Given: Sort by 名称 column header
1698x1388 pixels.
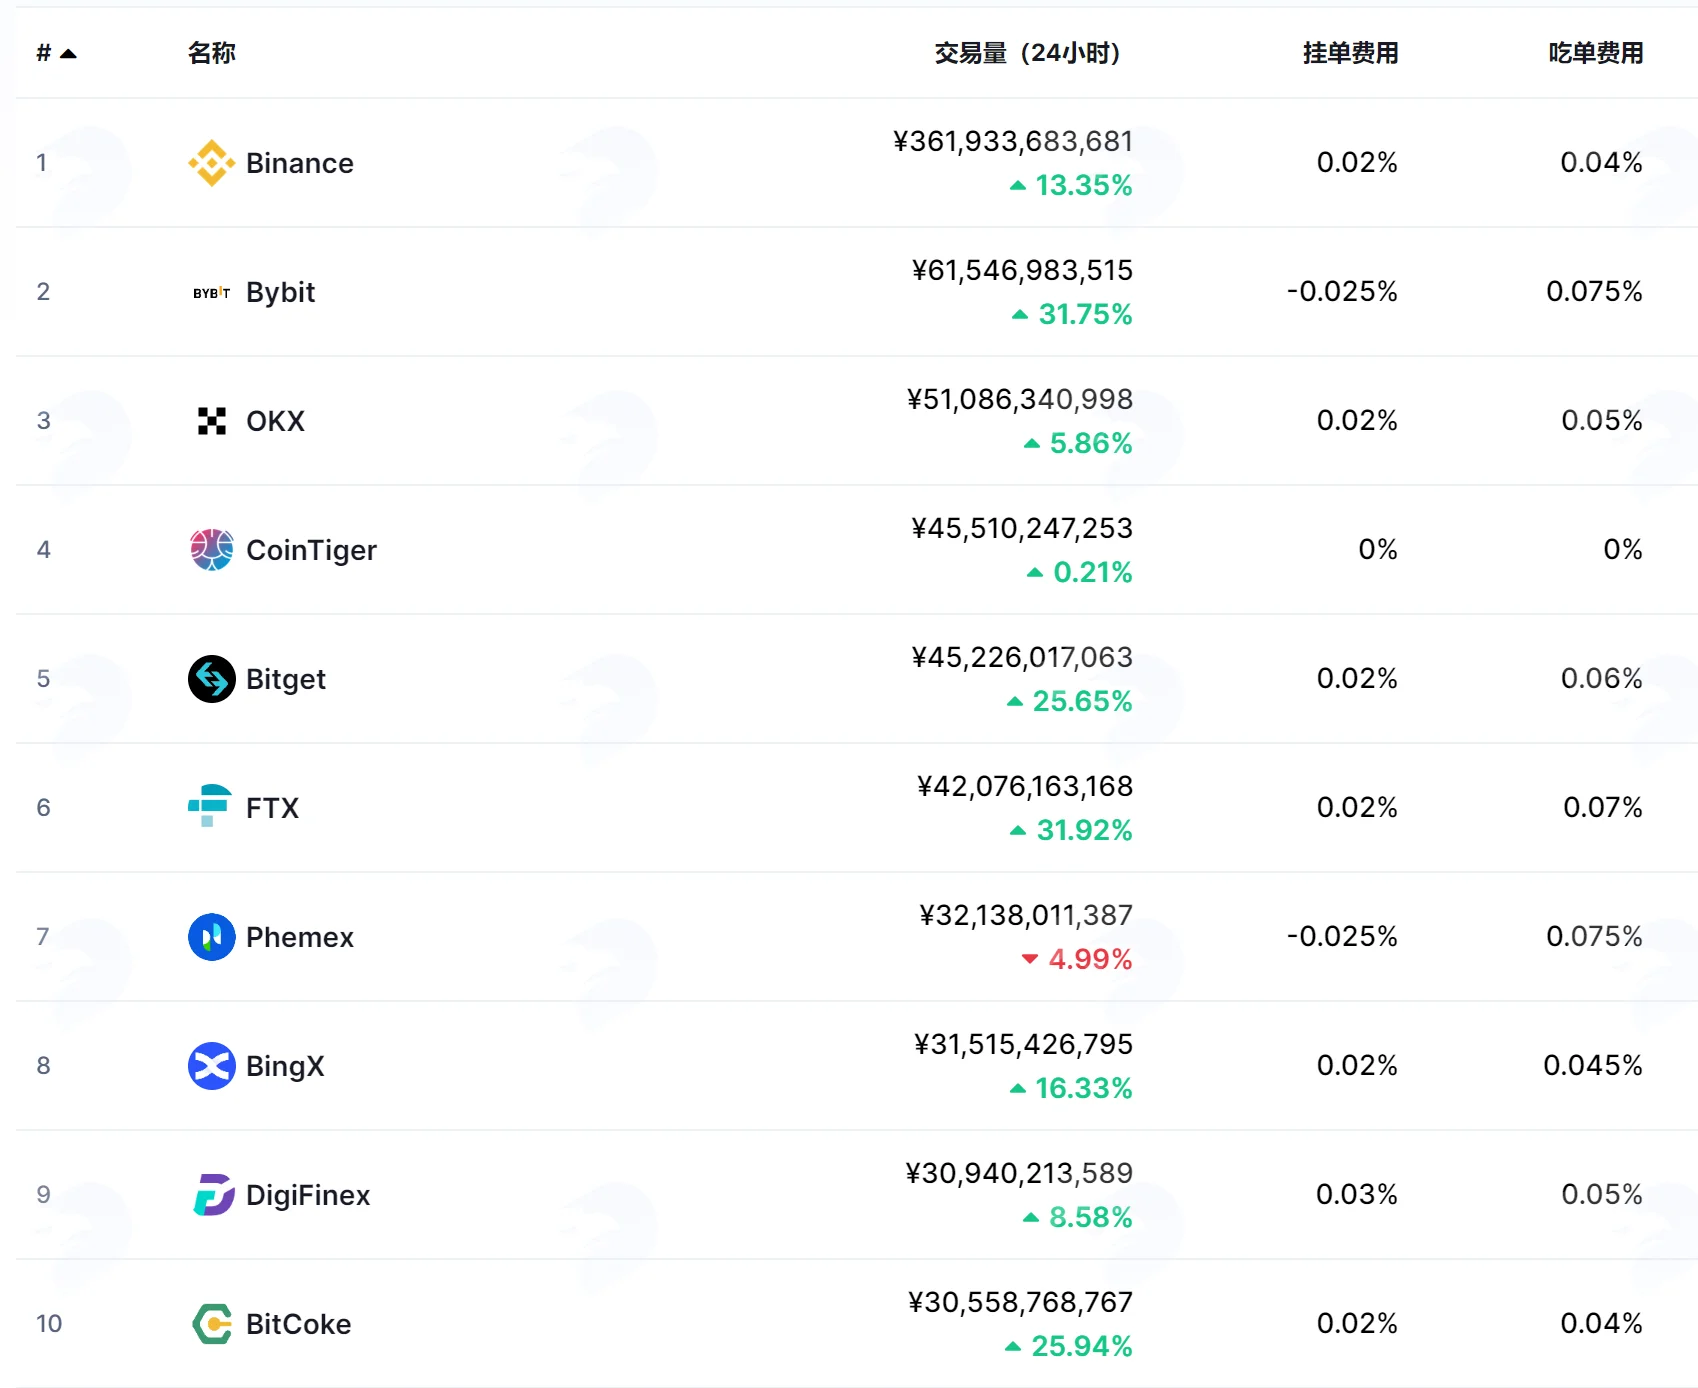Looking at the screenshot, I should click(211, 53).
